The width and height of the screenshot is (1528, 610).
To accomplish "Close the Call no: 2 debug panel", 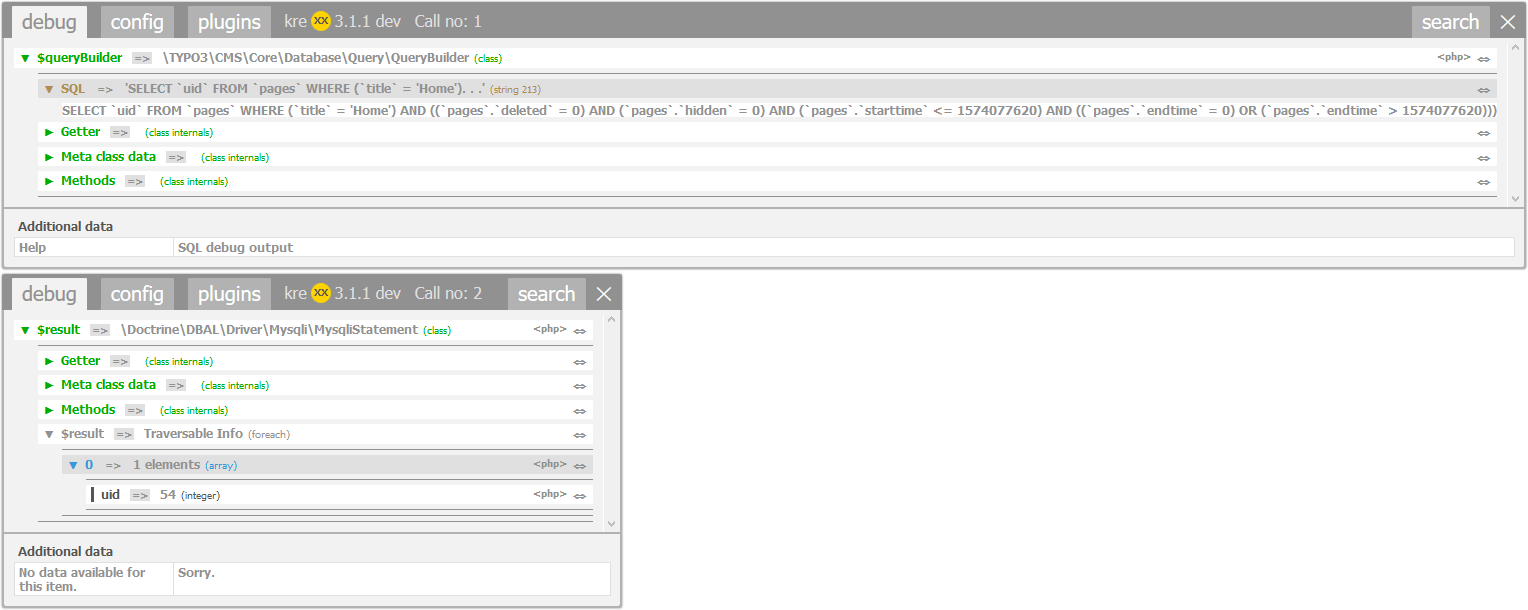I will coord(603,294).
